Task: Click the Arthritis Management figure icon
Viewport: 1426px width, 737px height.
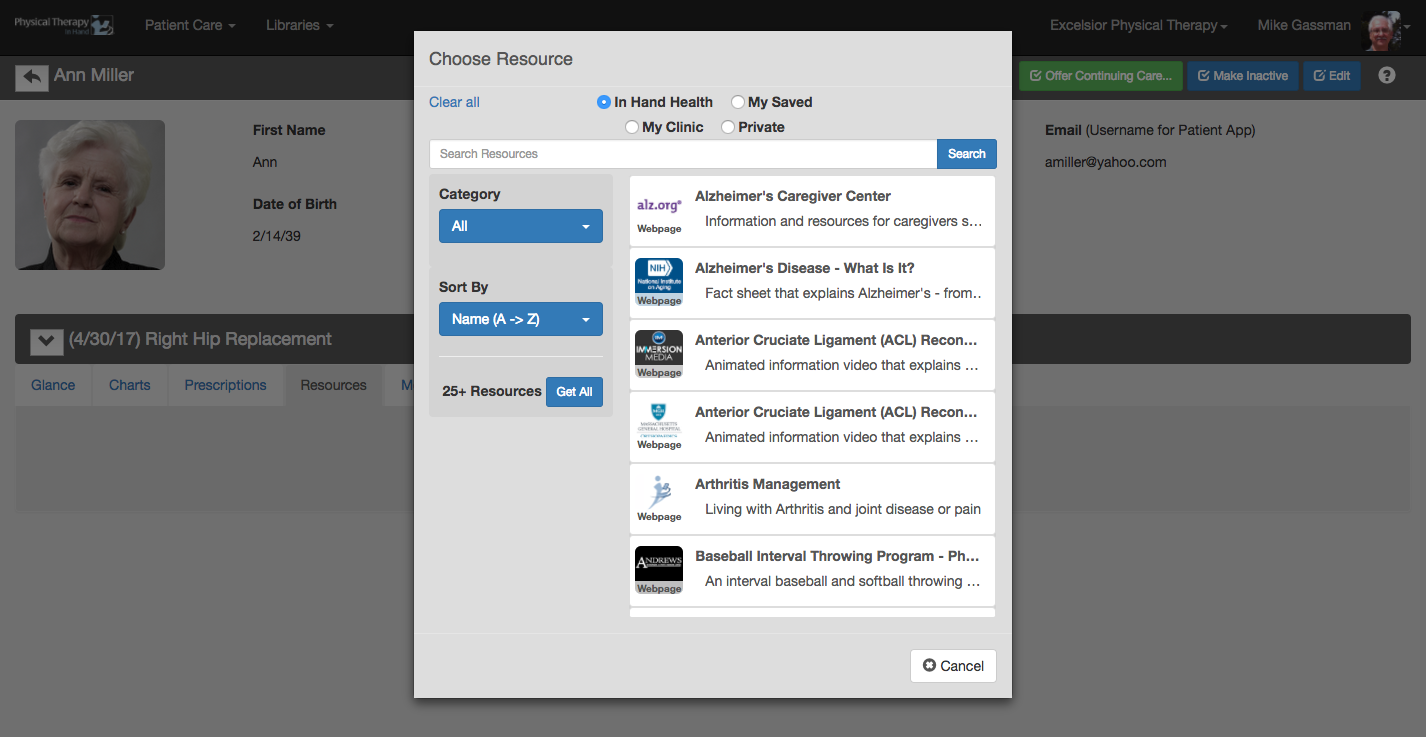Action: (x=659, y=493)
